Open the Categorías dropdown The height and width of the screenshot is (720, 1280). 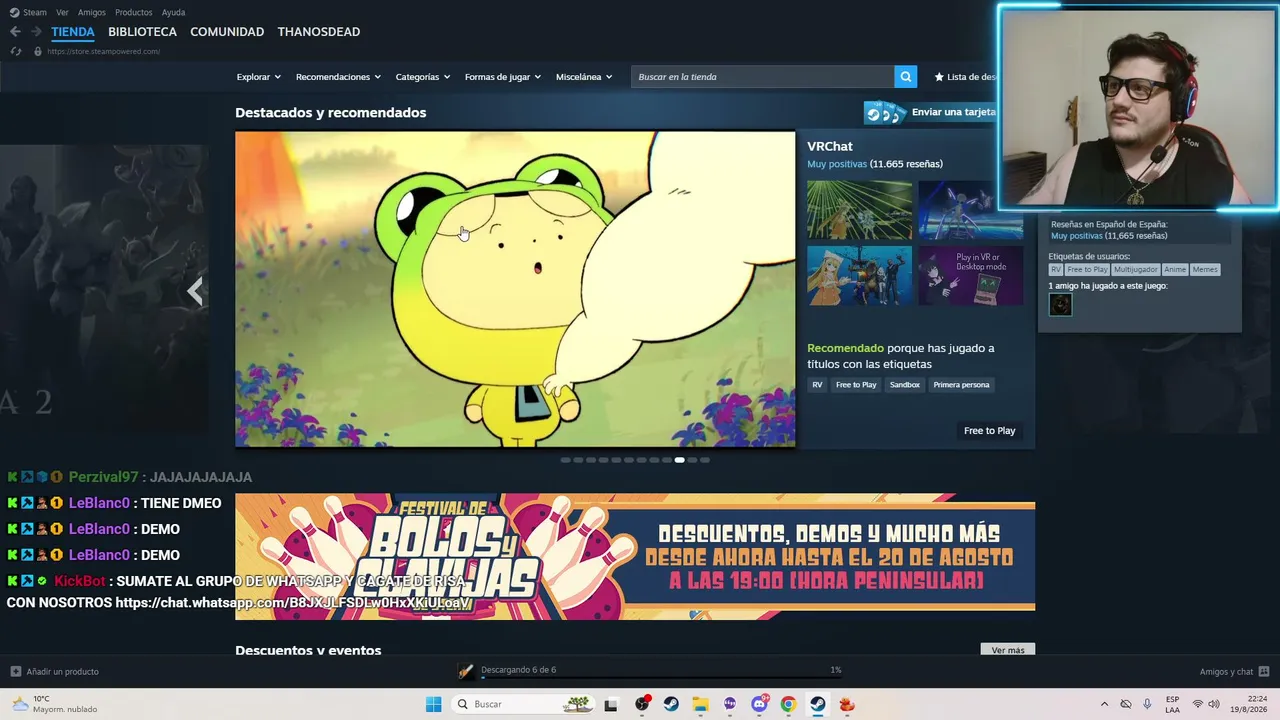(x=422, y=77)
